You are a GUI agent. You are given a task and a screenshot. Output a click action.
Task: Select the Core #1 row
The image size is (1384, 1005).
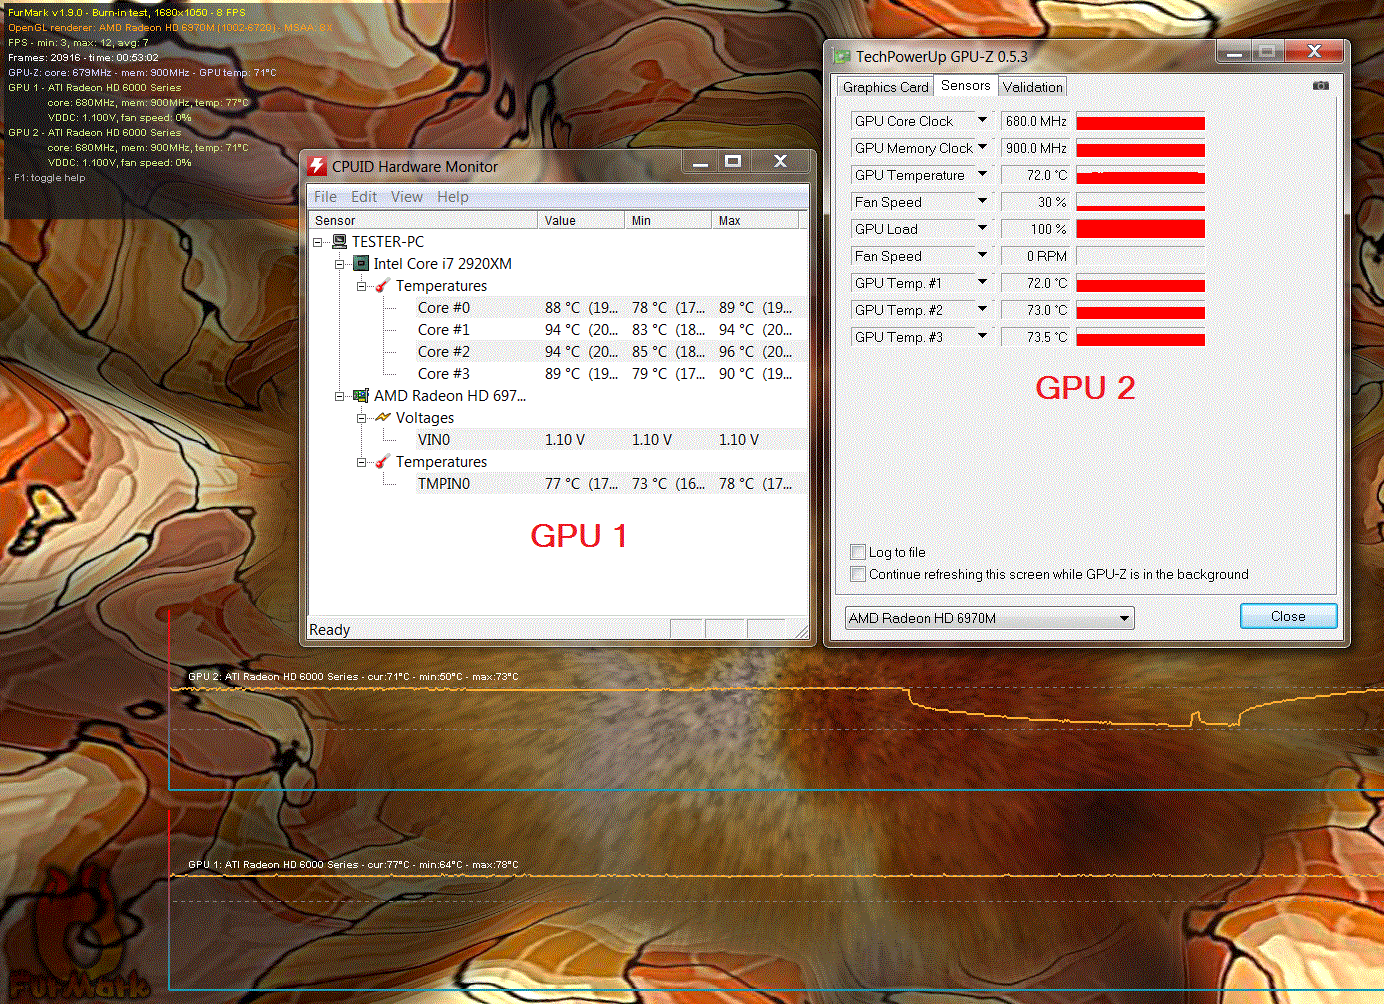click(x=611, y=330)
